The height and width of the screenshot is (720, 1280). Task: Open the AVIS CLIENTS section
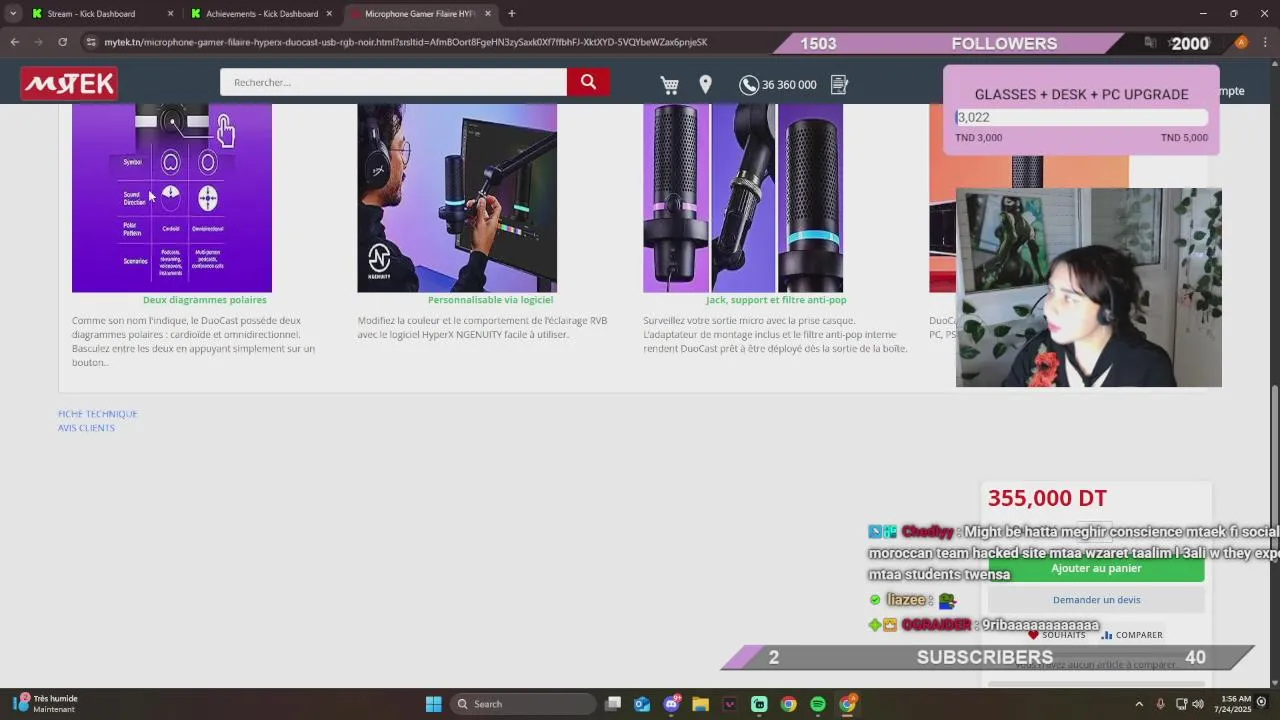[x=86, y=428]
